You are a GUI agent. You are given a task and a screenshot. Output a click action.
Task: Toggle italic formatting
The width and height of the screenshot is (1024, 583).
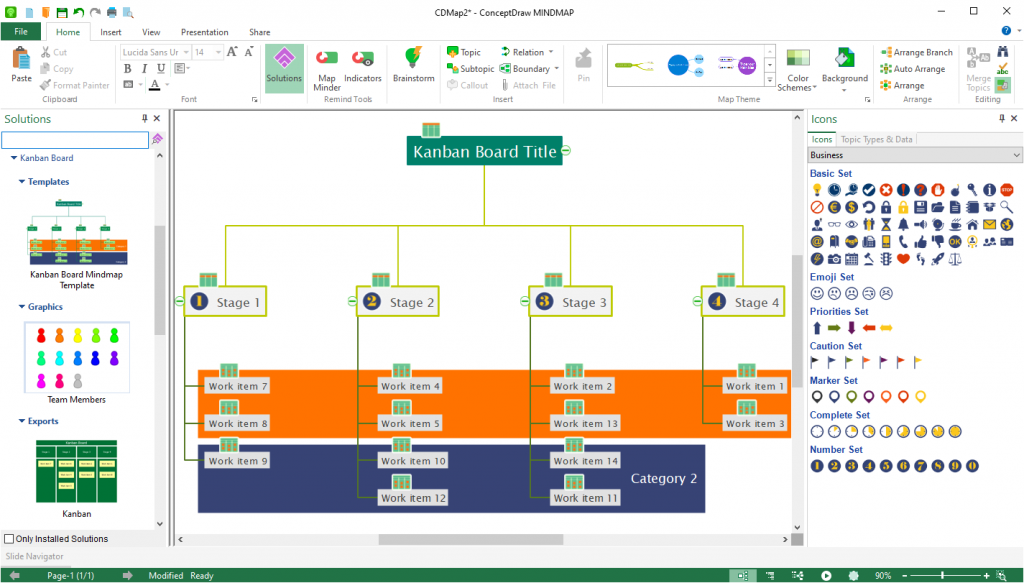coord(143,67)
